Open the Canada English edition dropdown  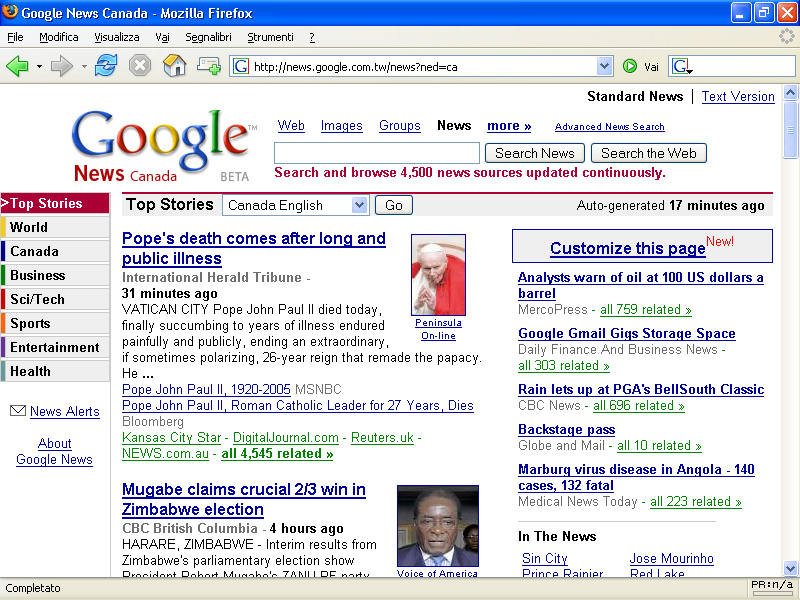pos(359,205)
